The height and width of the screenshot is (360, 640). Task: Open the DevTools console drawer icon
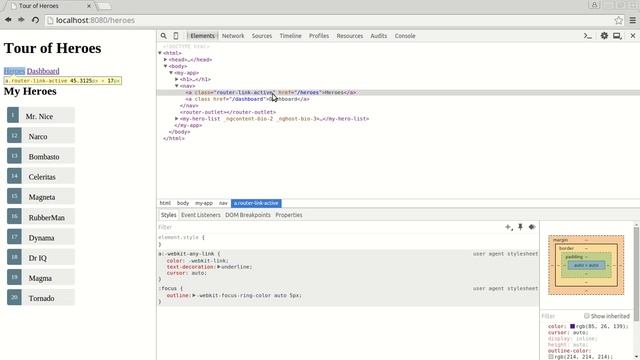(588, 36)
